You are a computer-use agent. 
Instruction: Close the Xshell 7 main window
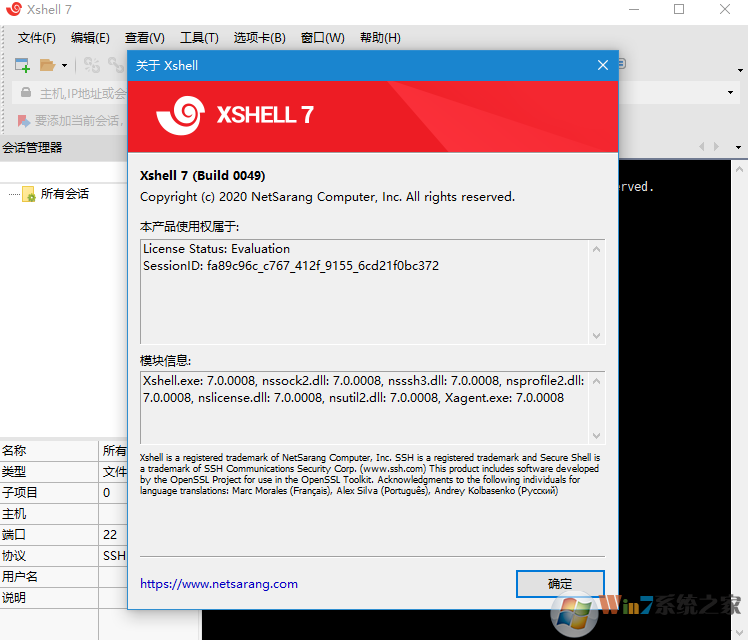(725, 10)
